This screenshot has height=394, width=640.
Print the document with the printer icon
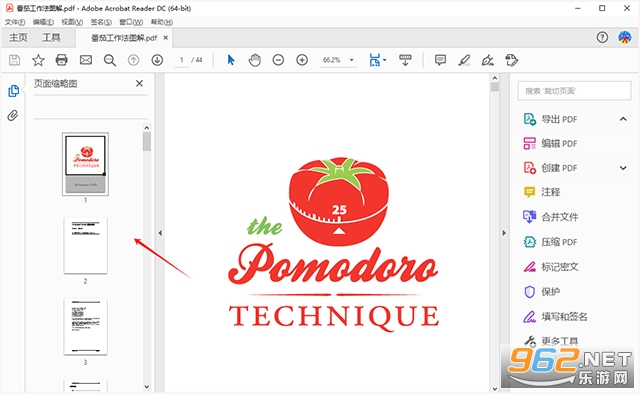coord(62,60)
